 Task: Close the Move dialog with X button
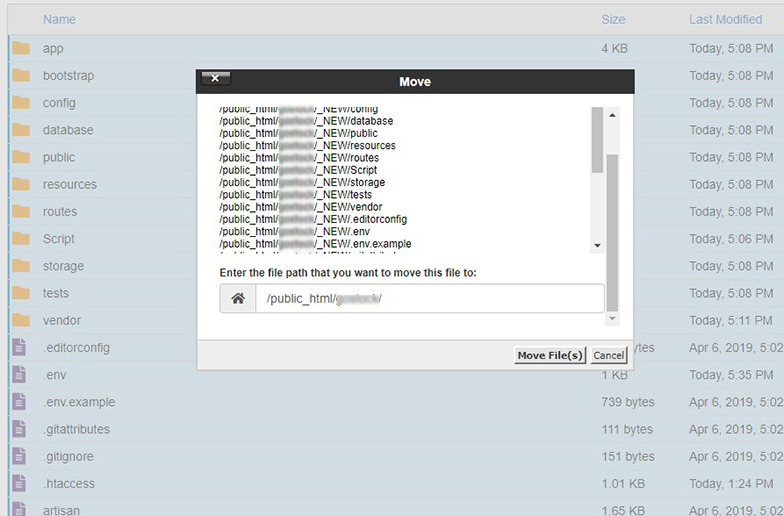coord(216,79)
